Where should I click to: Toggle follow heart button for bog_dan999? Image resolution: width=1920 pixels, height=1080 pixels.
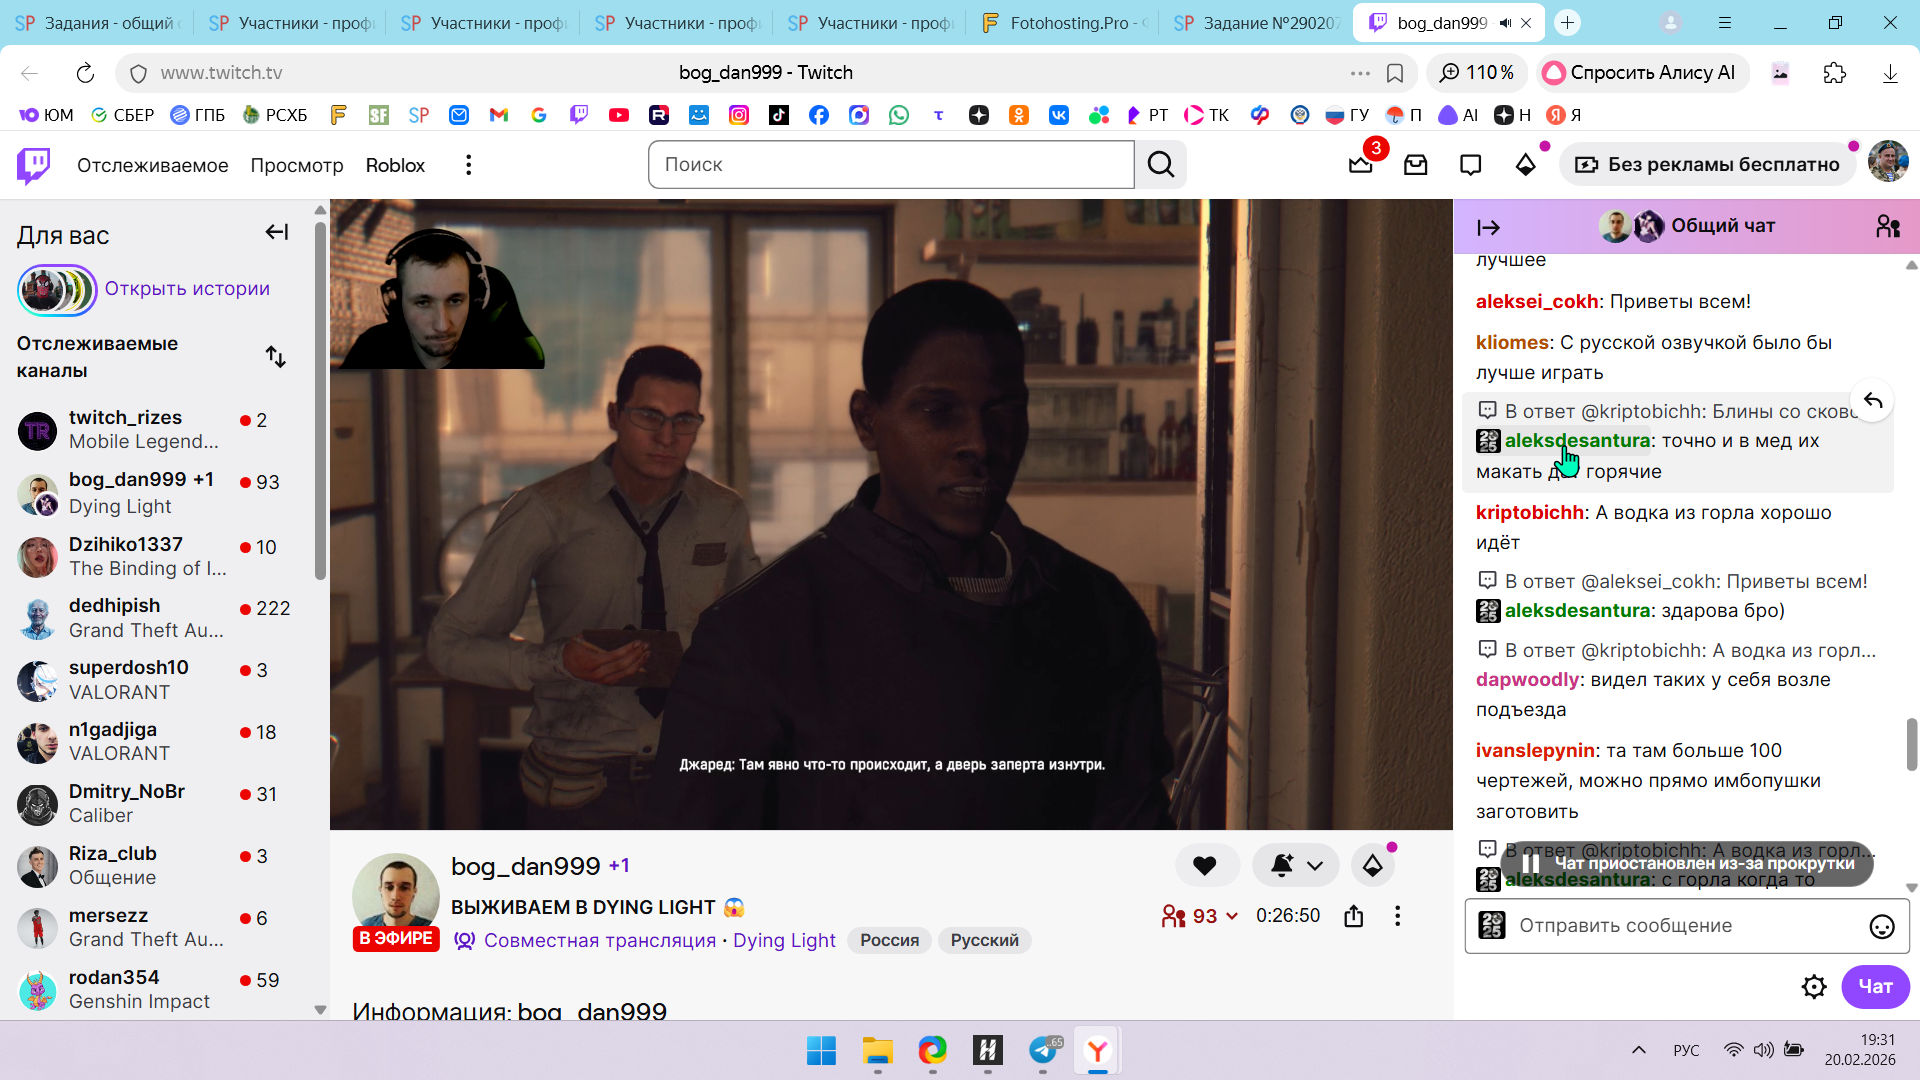(x=1205, y=866)
